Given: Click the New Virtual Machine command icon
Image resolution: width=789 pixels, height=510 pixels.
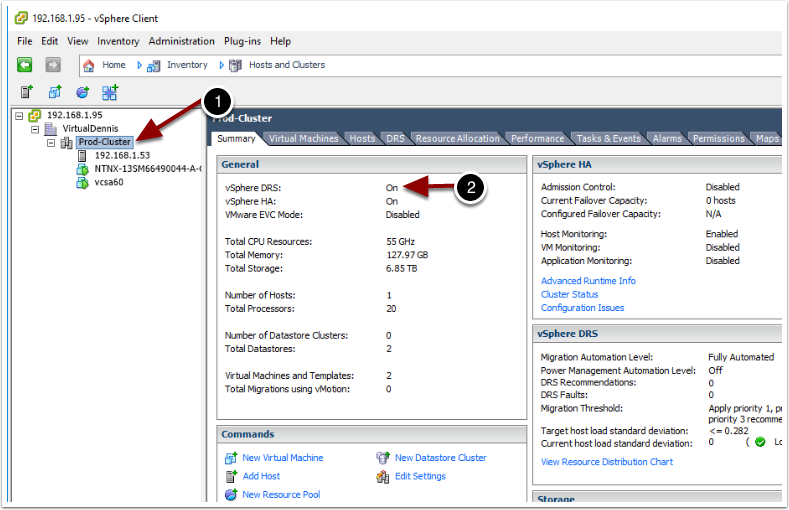Looking at the screenshot, I should 231,458.
